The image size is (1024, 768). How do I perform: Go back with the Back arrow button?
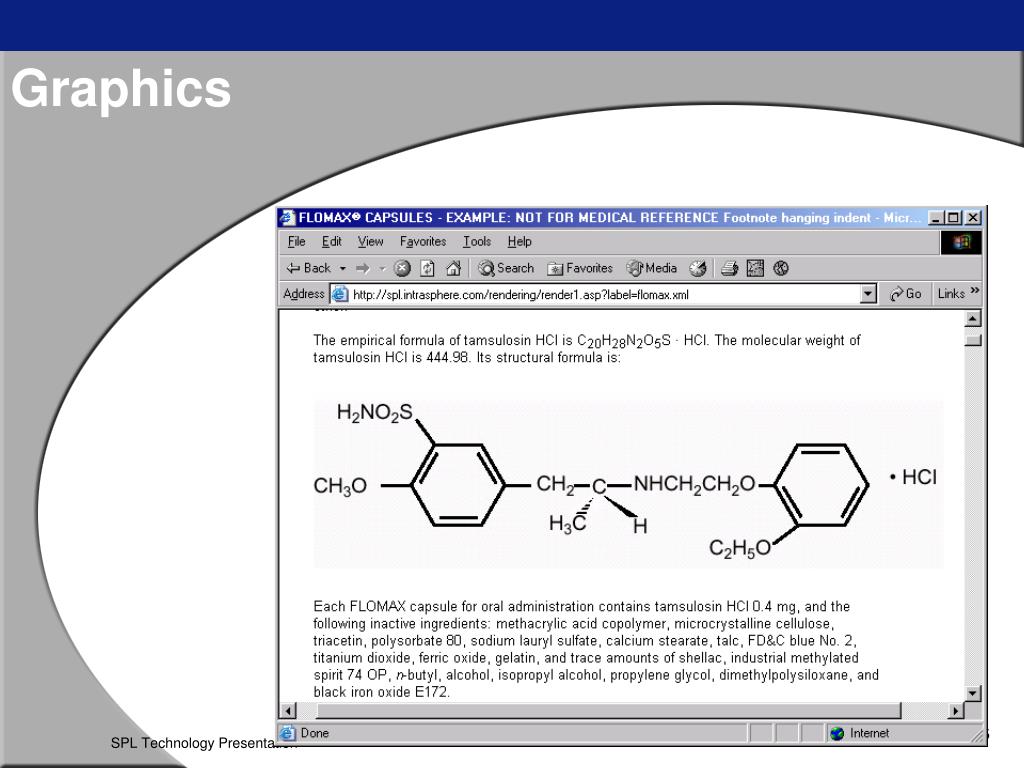coord(308,268)
